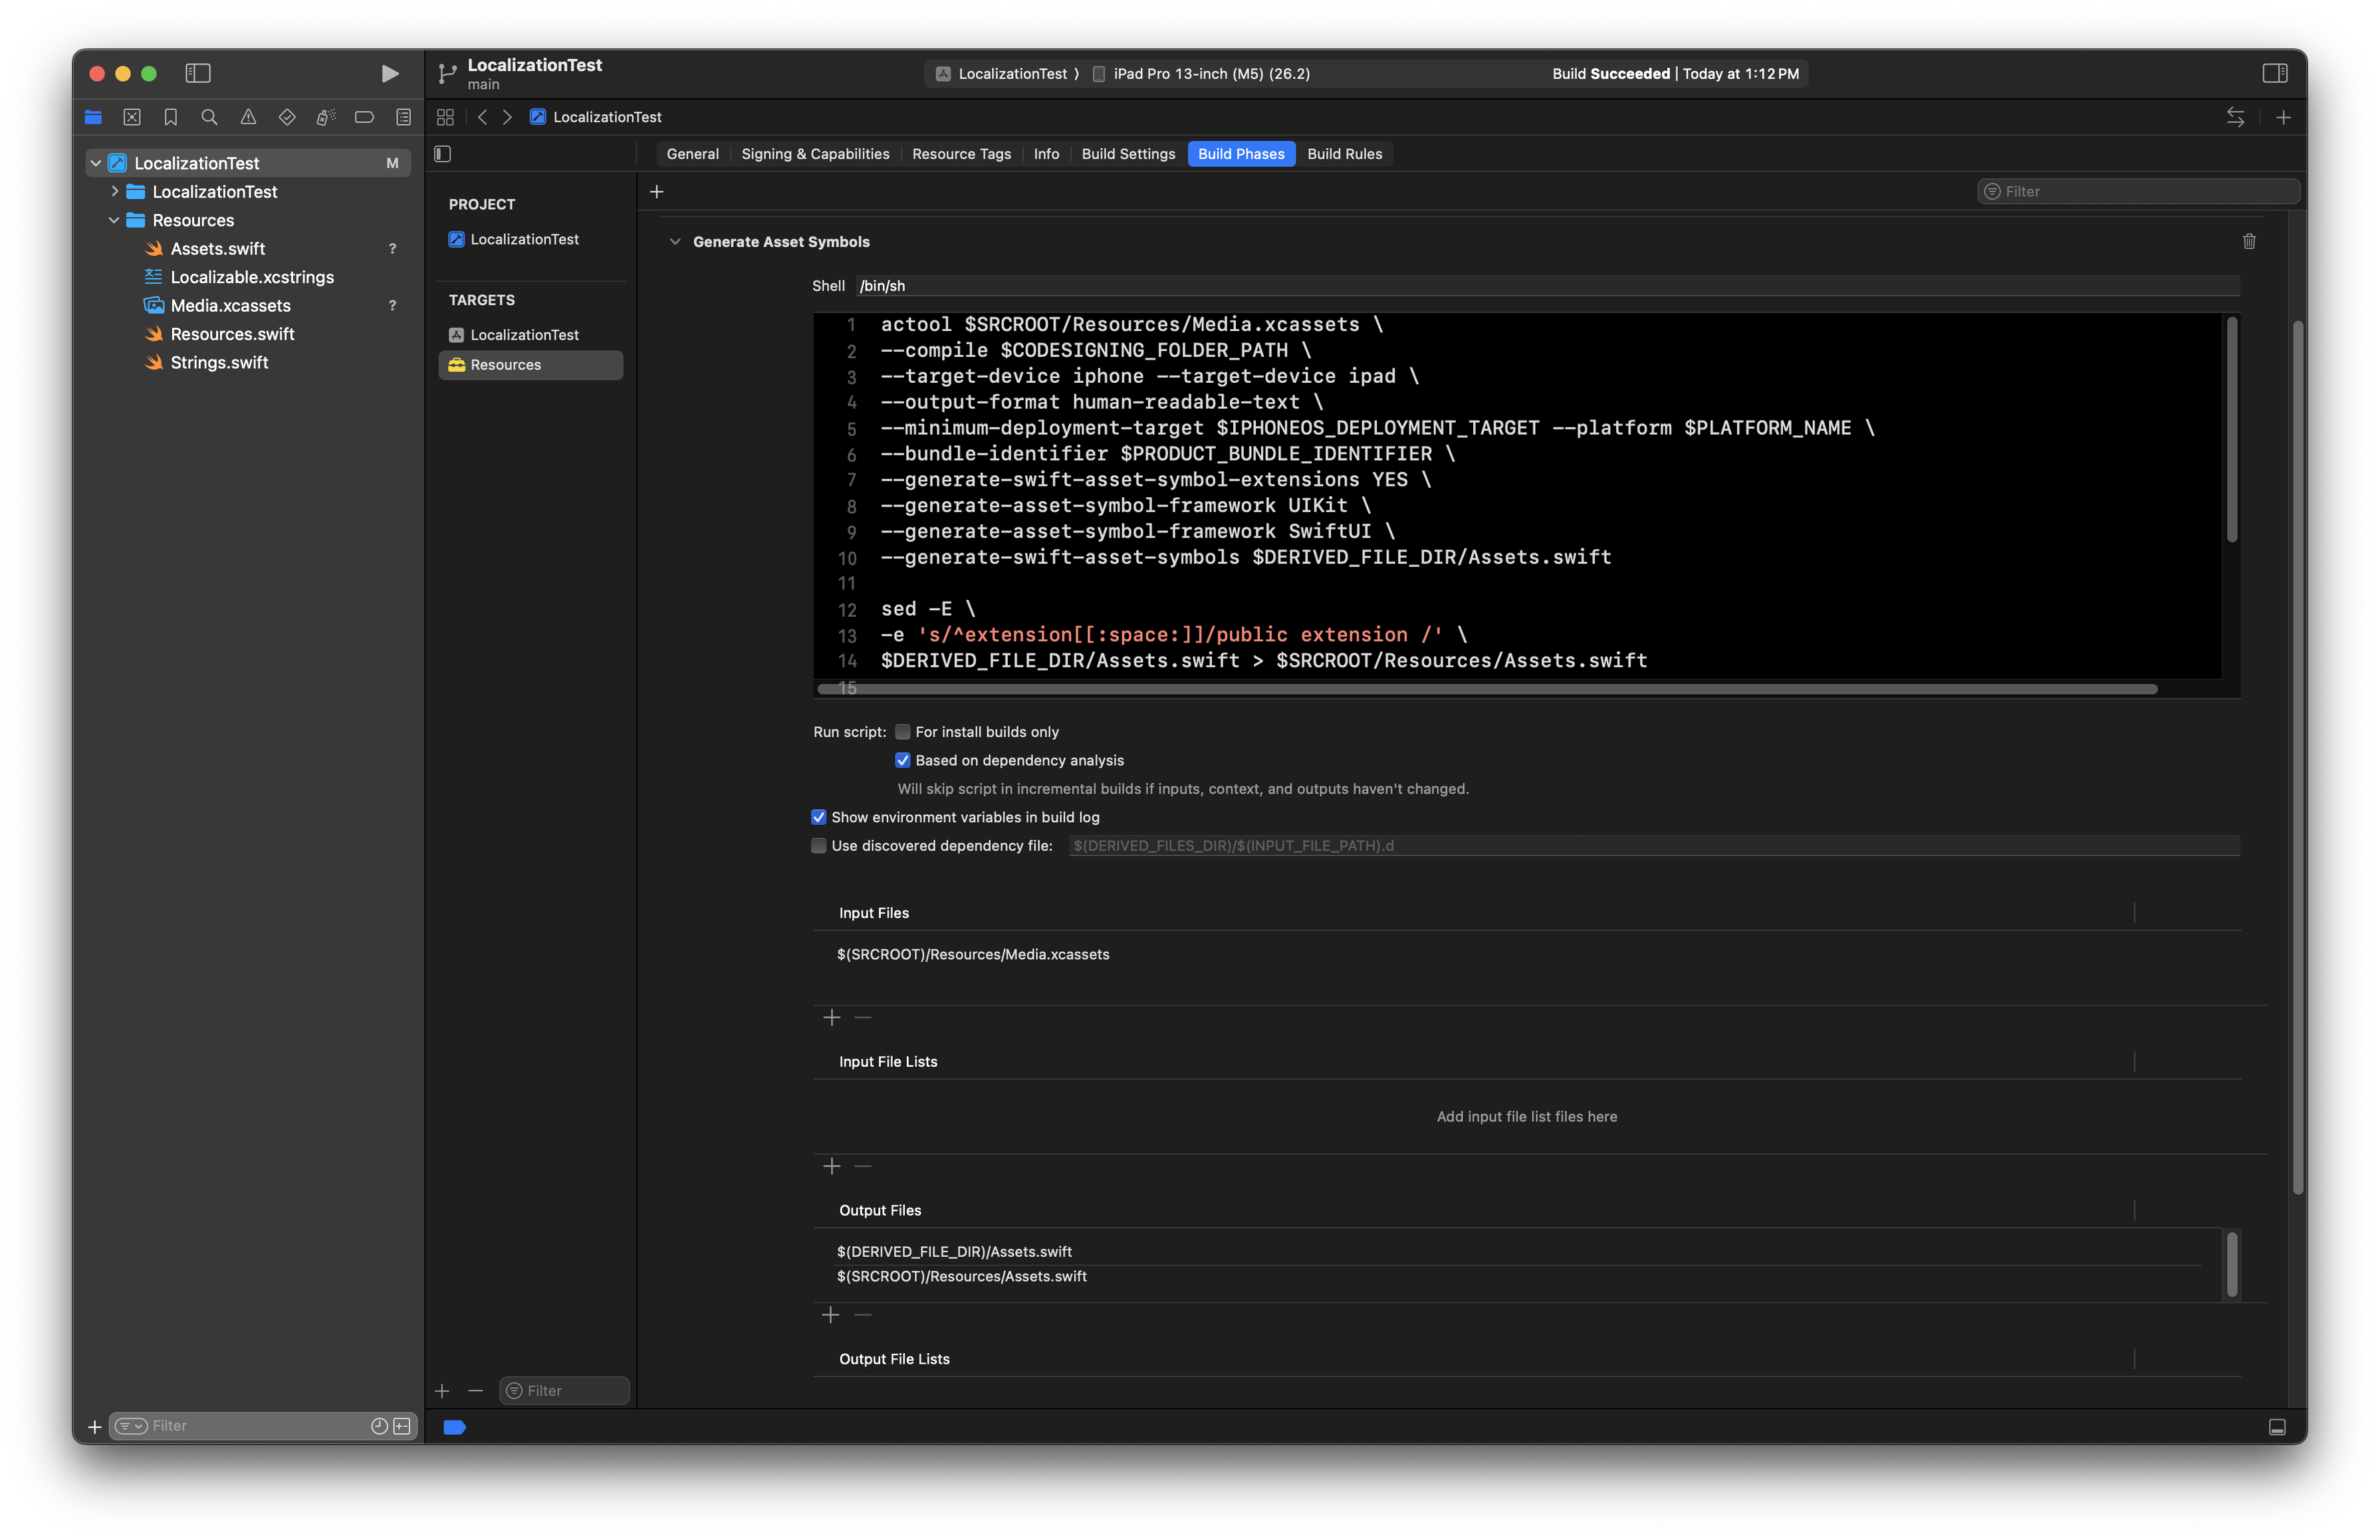Open the Test navigator diamond icon
This screenshot has width=2380, height=1540.
pos(287,117)
